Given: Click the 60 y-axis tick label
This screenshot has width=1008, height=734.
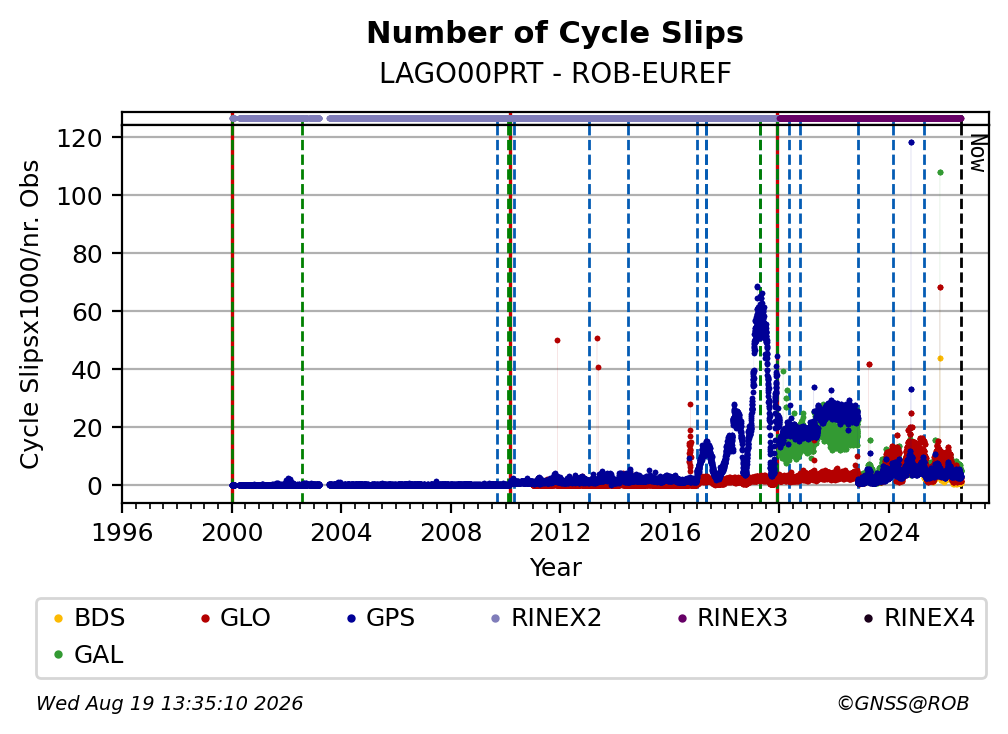Looking at the screenshot, I should coord(87,312).
